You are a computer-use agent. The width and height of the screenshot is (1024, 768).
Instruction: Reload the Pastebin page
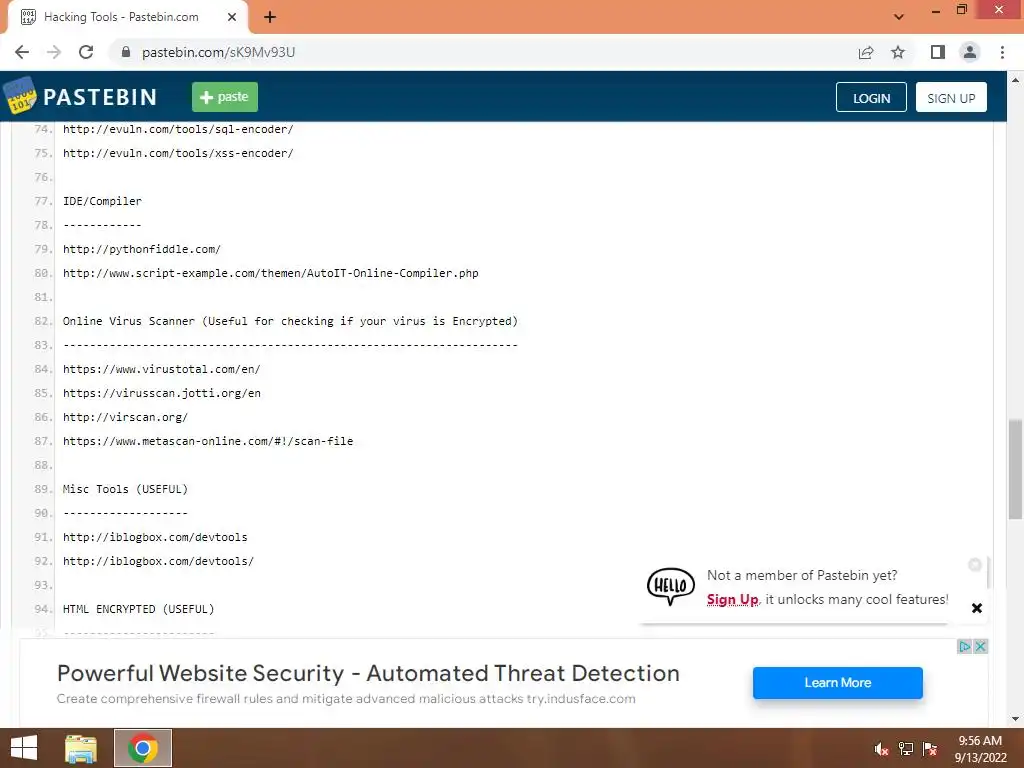point(86,52)
